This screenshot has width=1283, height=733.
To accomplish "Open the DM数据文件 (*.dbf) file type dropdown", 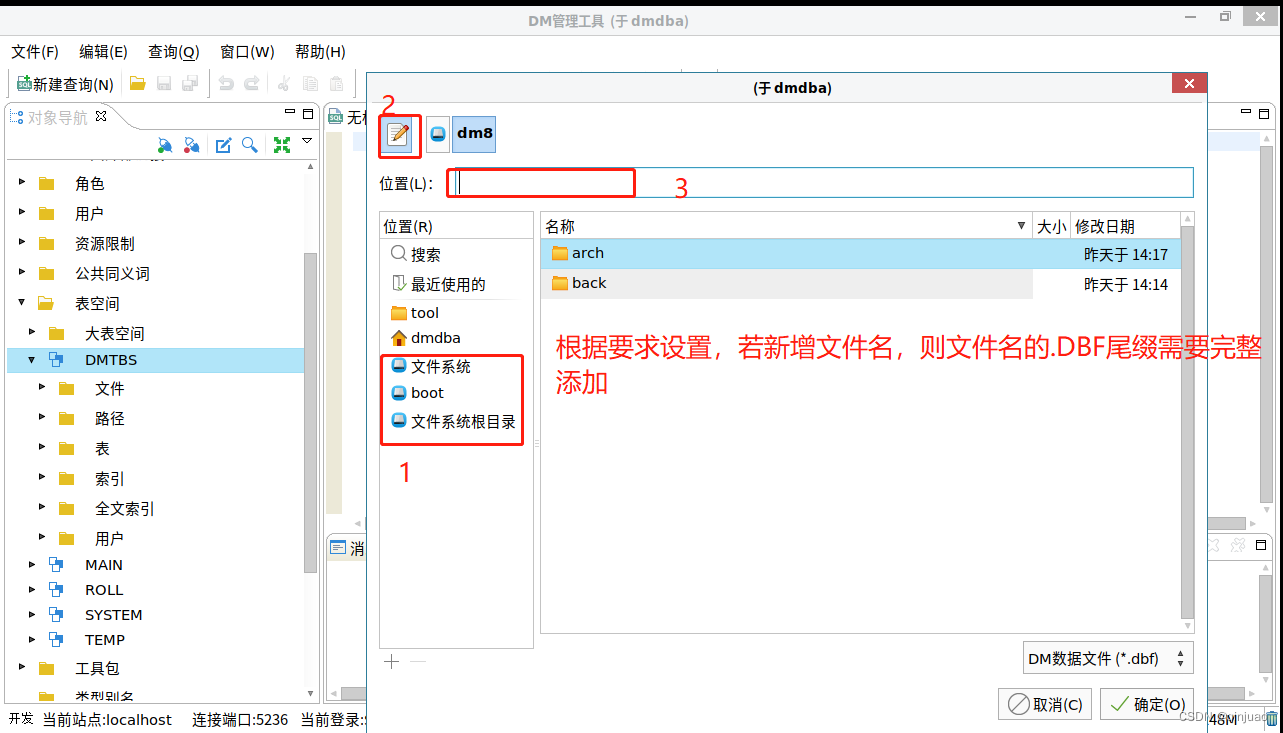I will (x=1108, y=659).
